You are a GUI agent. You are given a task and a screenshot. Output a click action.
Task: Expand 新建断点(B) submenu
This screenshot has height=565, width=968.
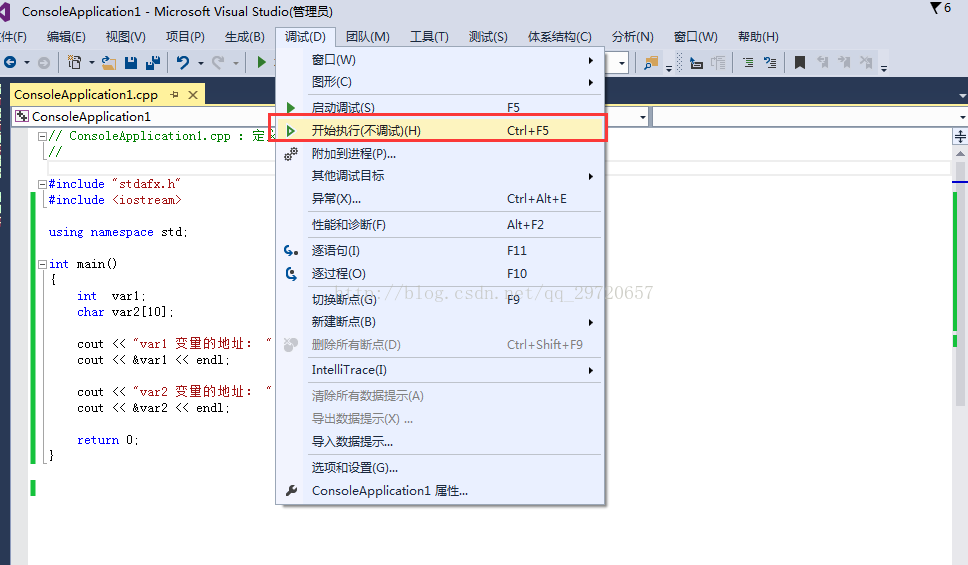[x=440, y=322]
